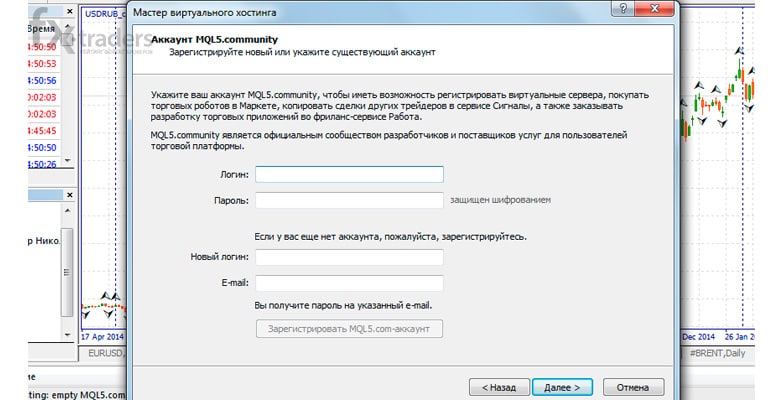Close the lower left navigator panel X

click(70, 195)
